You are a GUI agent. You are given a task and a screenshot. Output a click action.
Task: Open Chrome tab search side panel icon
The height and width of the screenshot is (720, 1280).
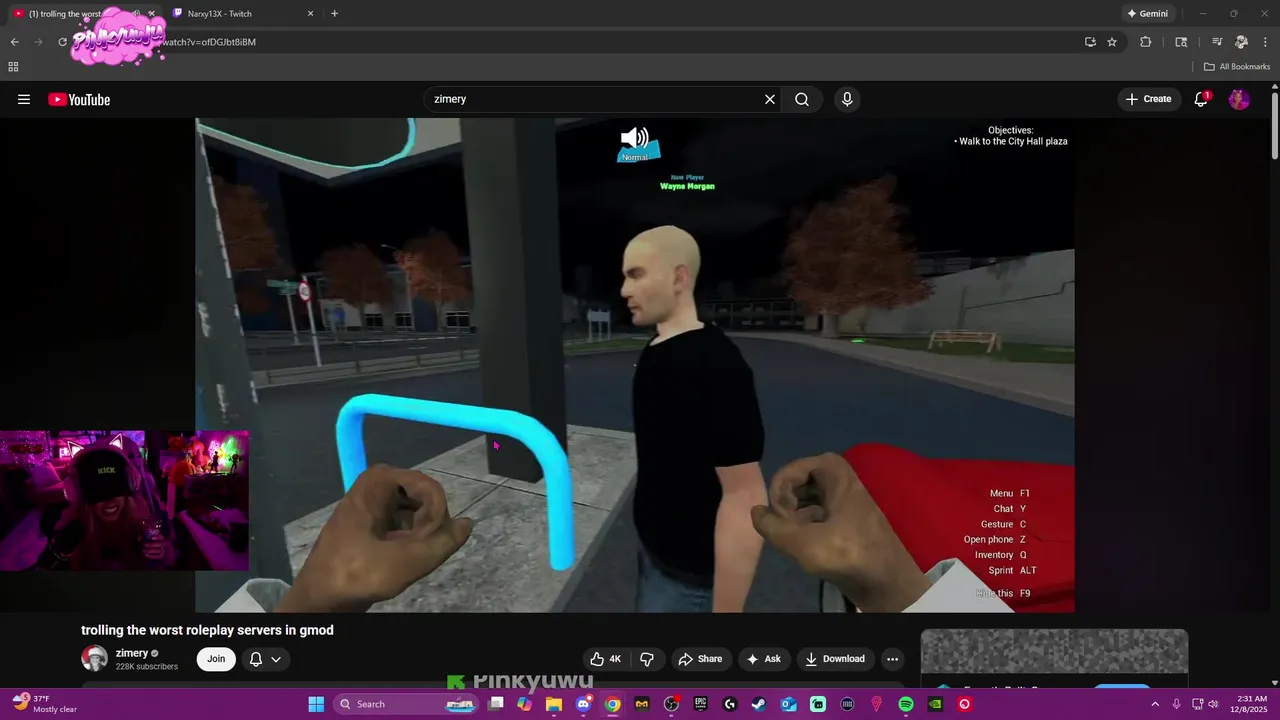[1181, 42]
